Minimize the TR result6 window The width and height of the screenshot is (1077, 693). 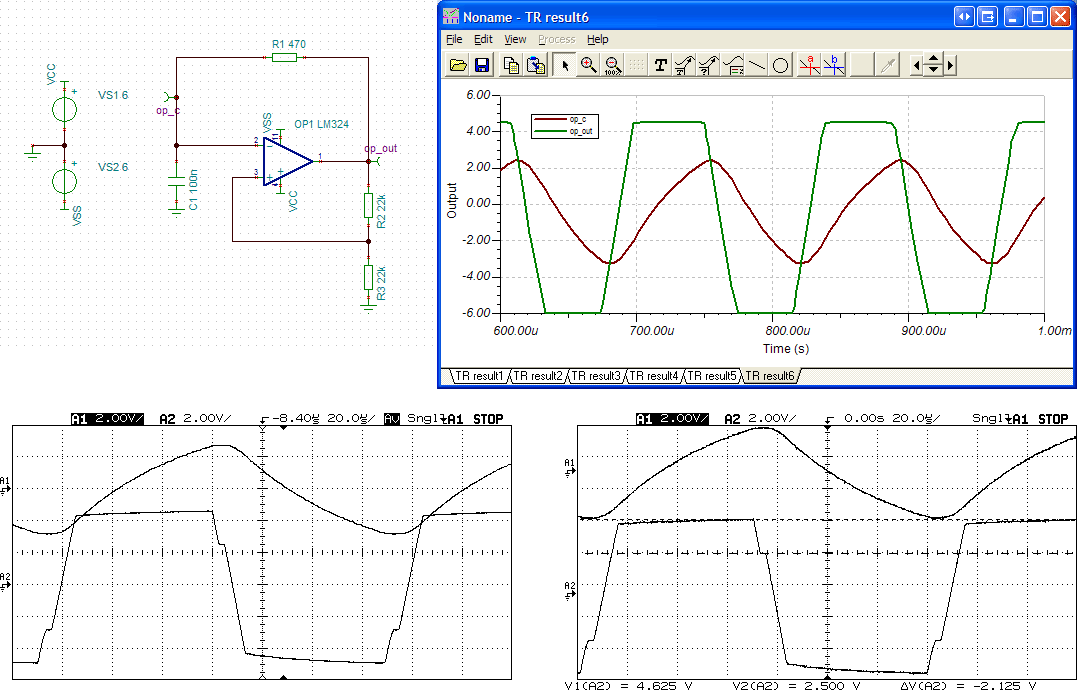coord(1014,16)
